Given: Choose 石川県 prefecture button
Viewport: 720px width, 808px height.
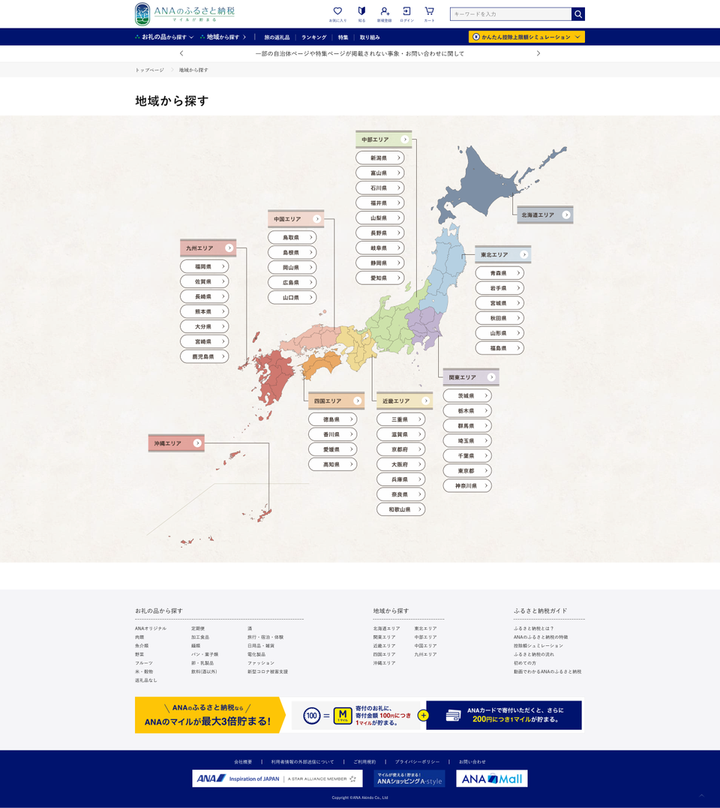Looking at the screenshot, I should coord(380,188).
